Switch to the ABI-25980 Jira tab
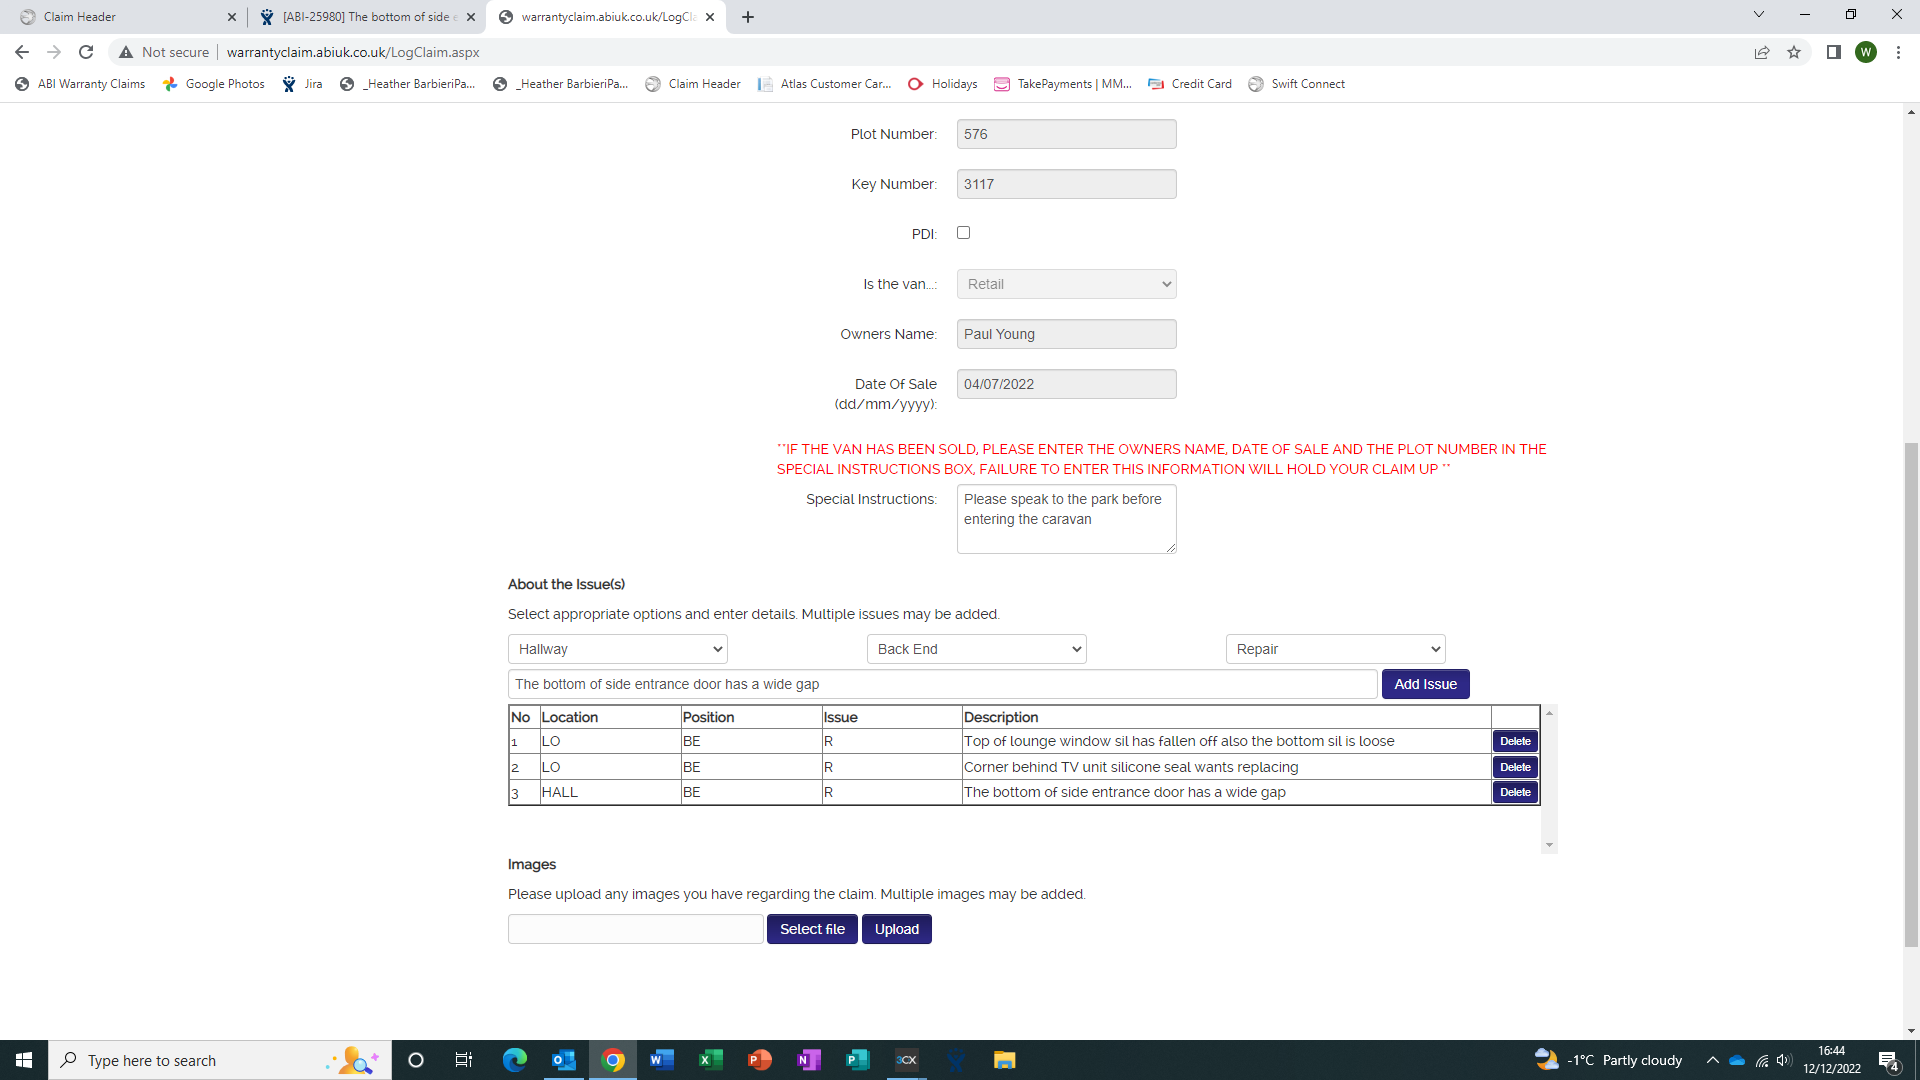The width and height of the screenshot is (1920, 1080). click(x=365, y=17)
